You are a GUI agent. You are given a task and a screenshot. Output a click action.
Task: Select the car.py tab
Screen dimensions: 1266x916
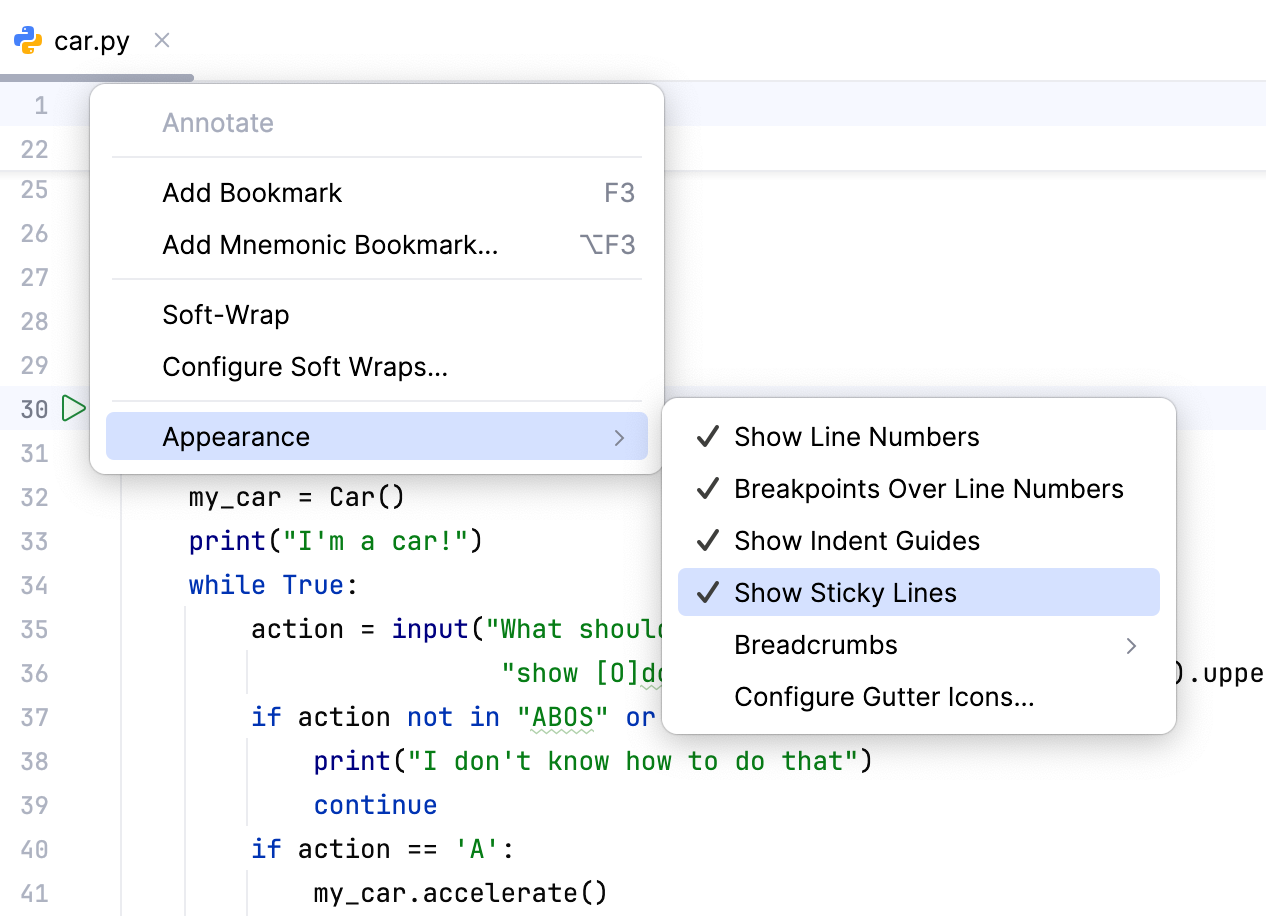[91, 43]
